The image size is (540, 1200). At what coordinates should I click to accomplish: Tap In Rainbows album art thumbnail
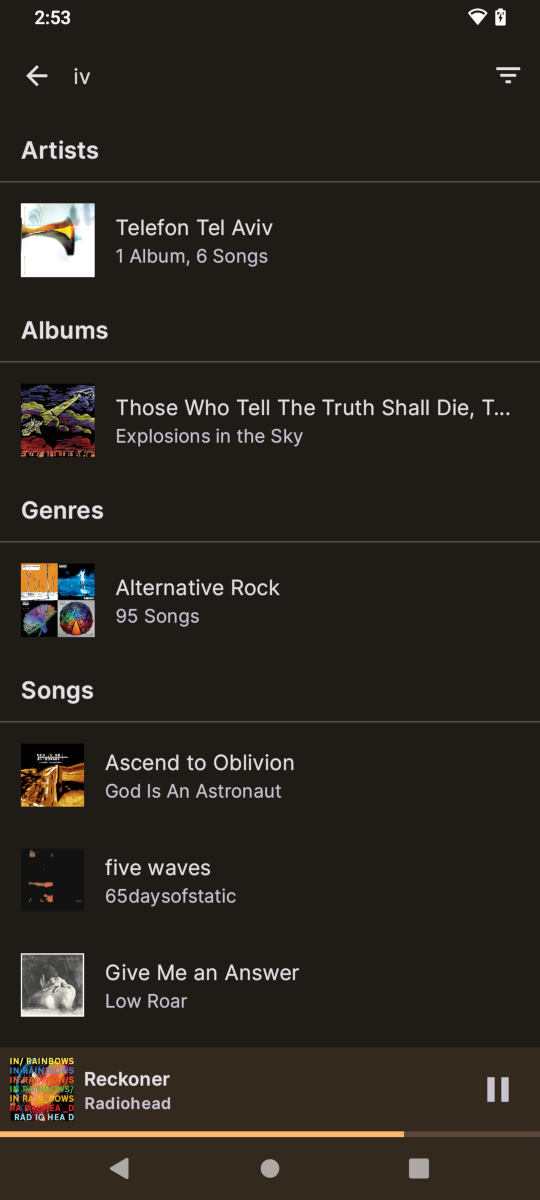[41, 1089]
